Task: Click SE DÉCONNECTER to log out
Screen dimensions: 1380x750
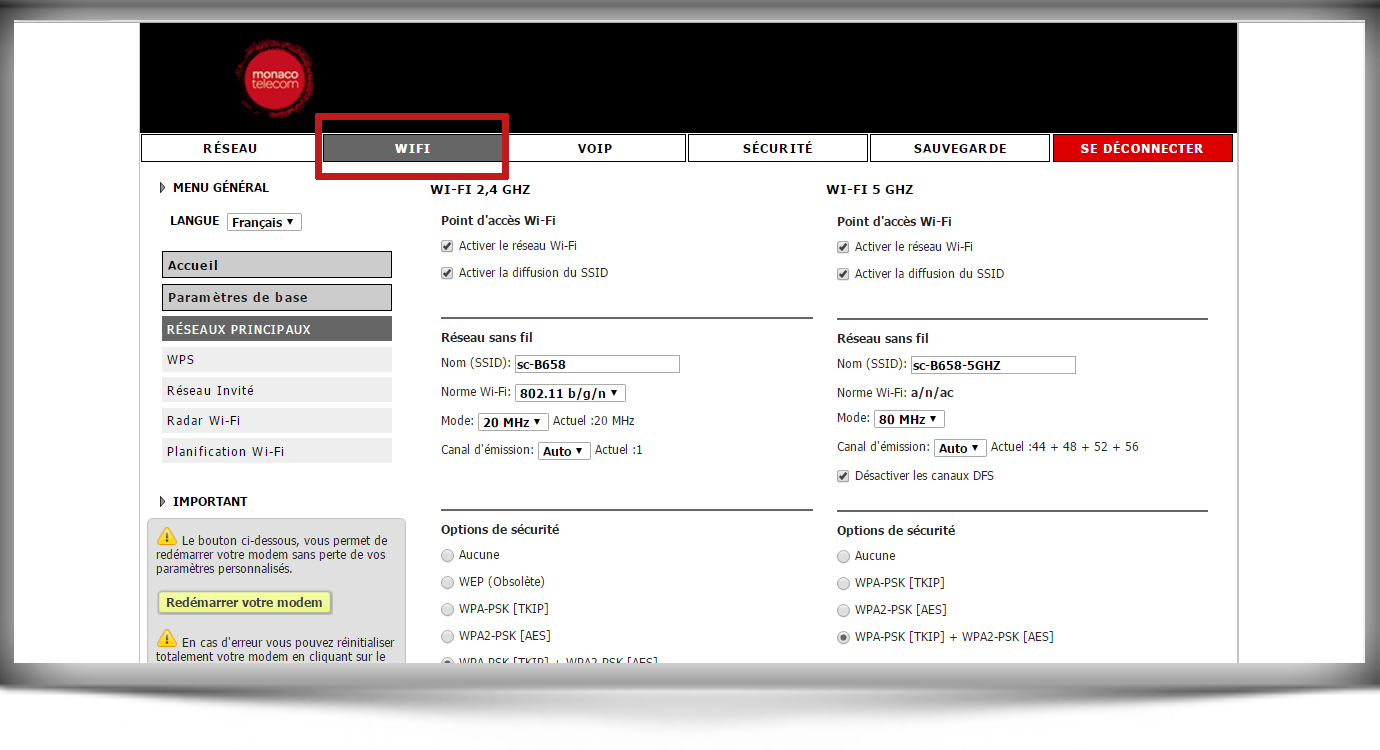Action: coord(1142,148)
